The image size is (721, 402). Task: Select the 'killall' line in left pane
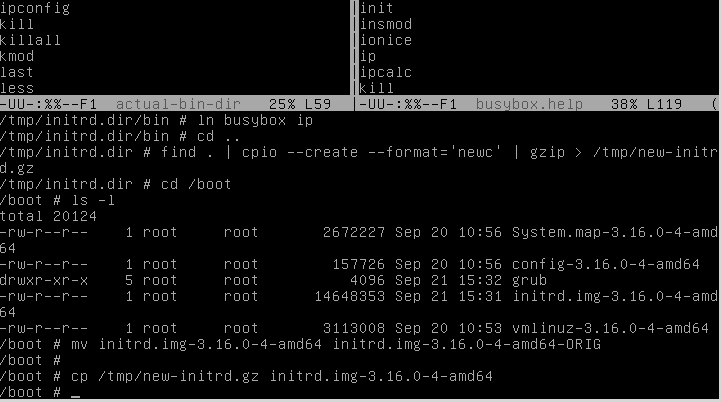(30, 40)
